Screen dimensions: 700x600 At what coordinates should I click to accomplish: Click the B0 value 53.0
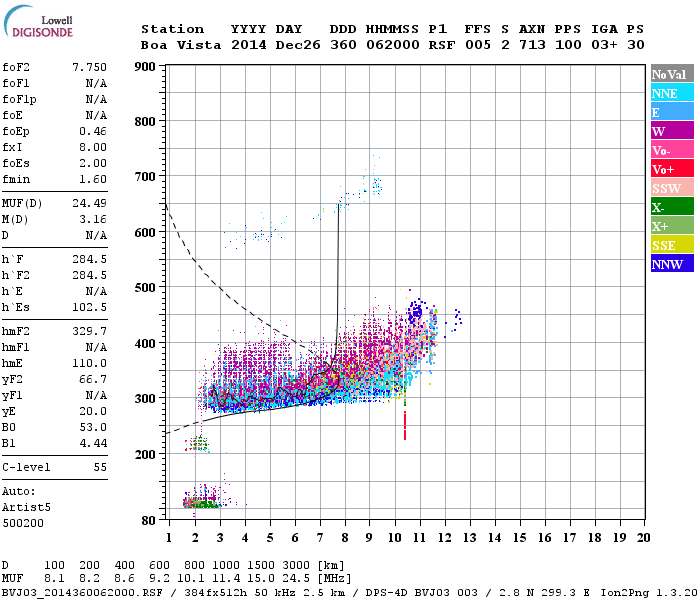click(93, 428)
